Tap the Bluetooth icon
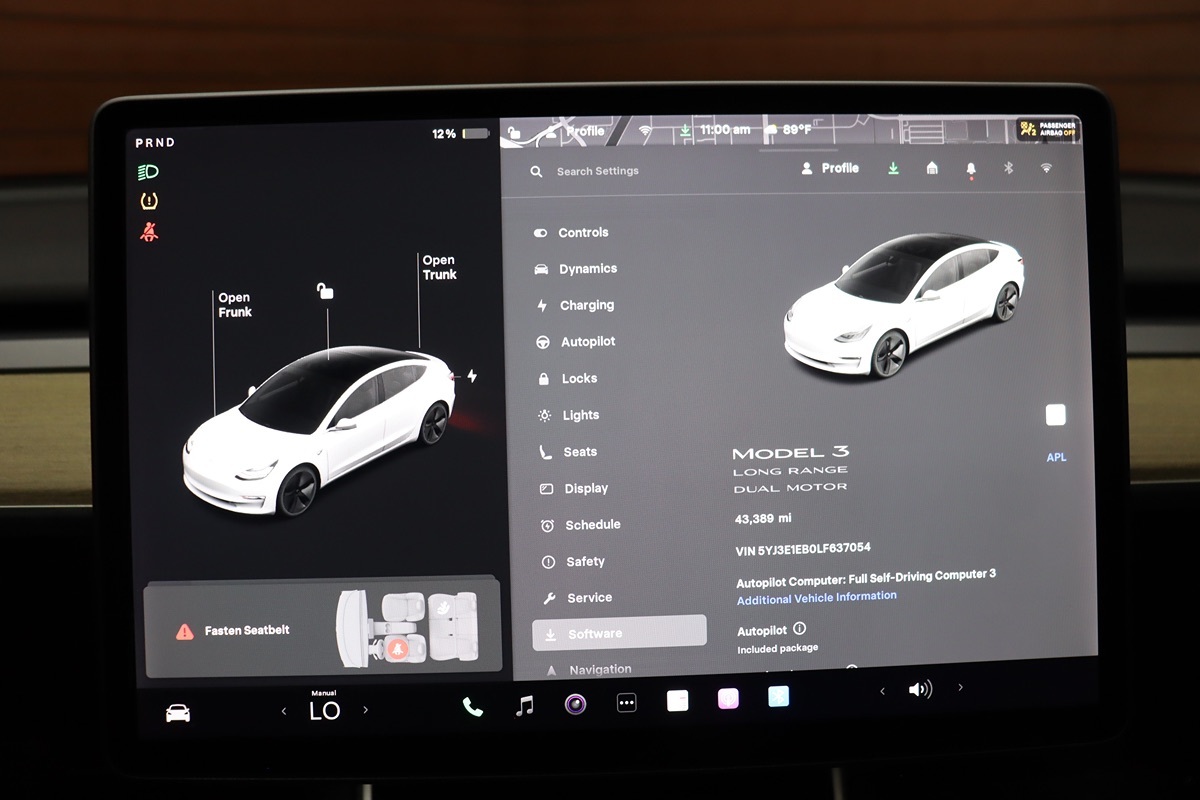1200x800 pixels. (1008, 168)
